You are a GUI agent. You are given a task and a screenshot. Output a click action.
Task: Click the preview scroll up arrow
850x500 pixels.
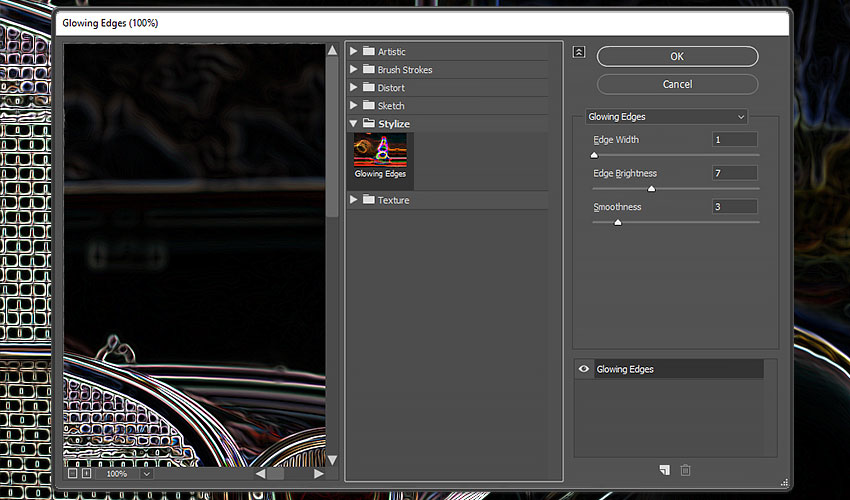(332, 50)
